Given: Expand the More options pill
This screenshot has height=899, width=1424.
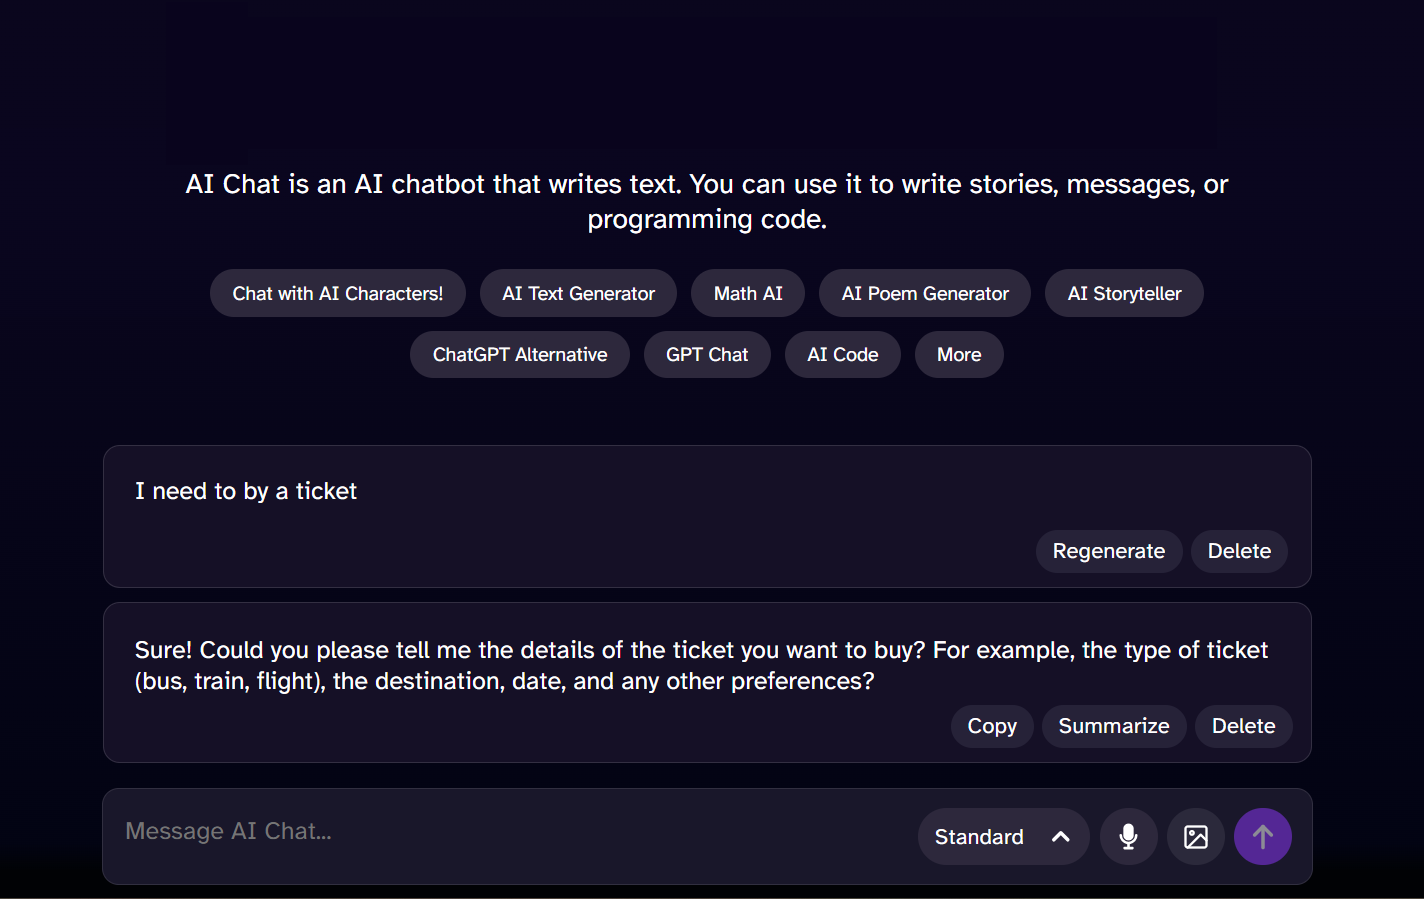Looking at the screenshot, I should (x=959, y=355).
